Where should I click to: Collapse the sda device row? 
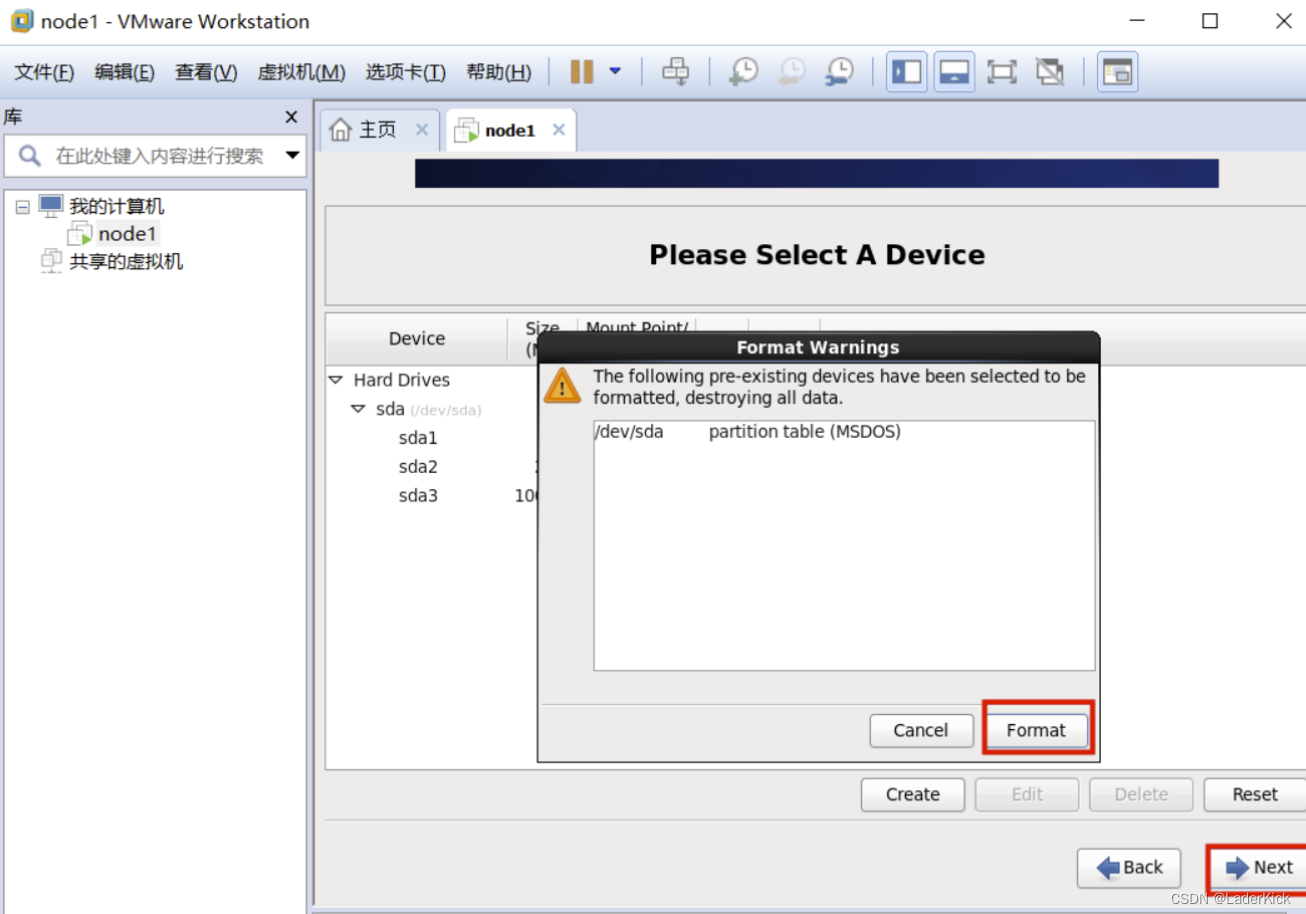358,409
